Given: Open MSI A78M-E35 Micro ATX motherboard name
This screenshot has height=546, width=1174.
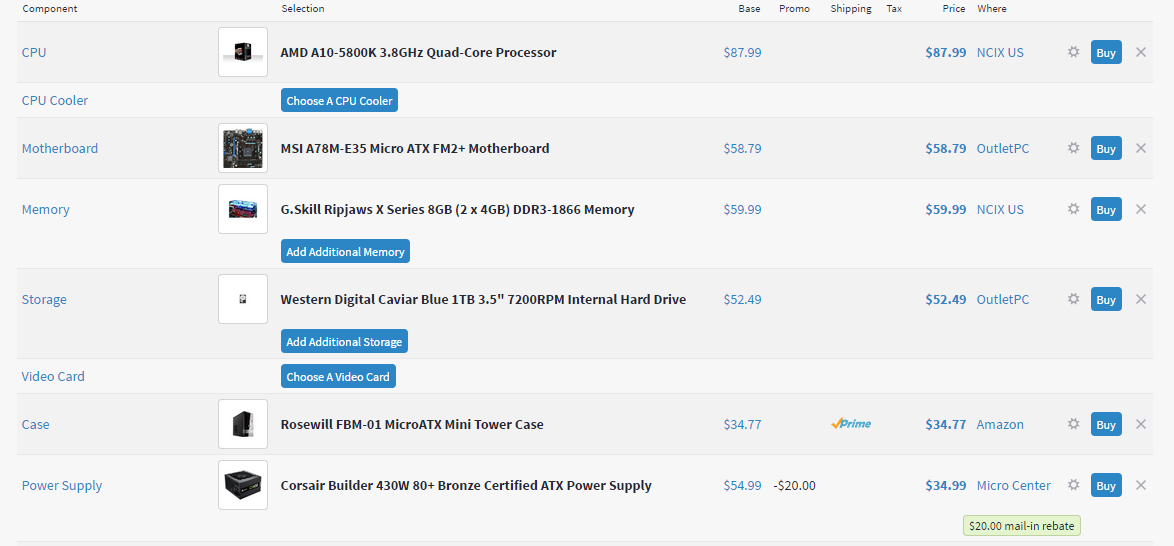Looking at the screenshot, I should (415, 148).
